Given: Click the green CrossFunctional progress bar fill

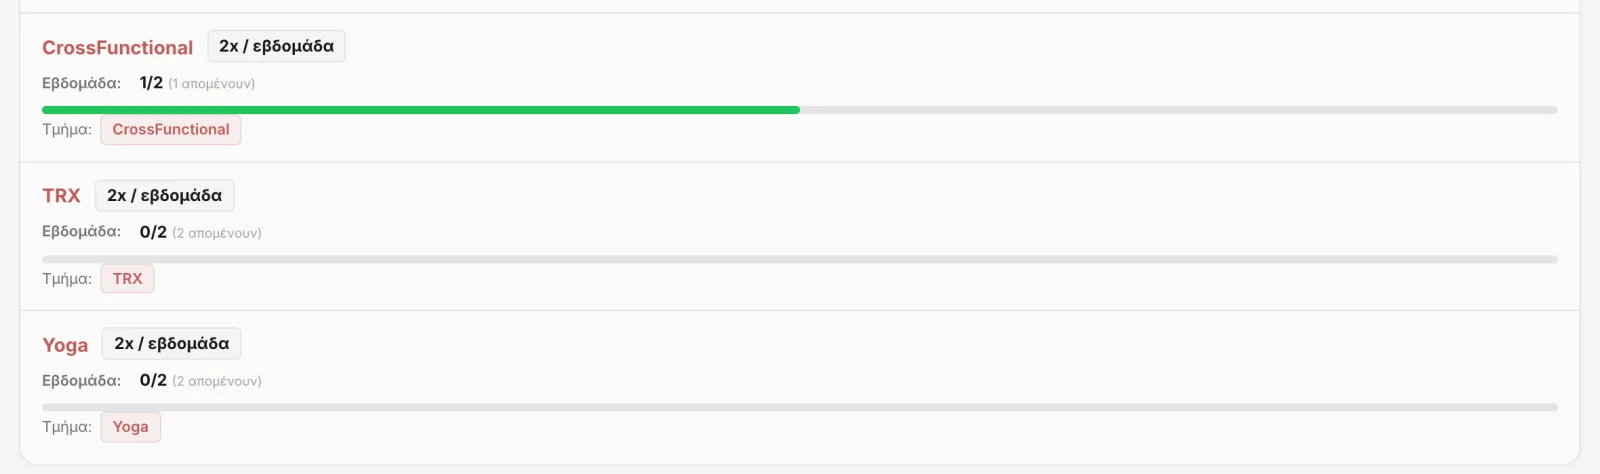Looking at the screenshot, I should pos(421,110).
